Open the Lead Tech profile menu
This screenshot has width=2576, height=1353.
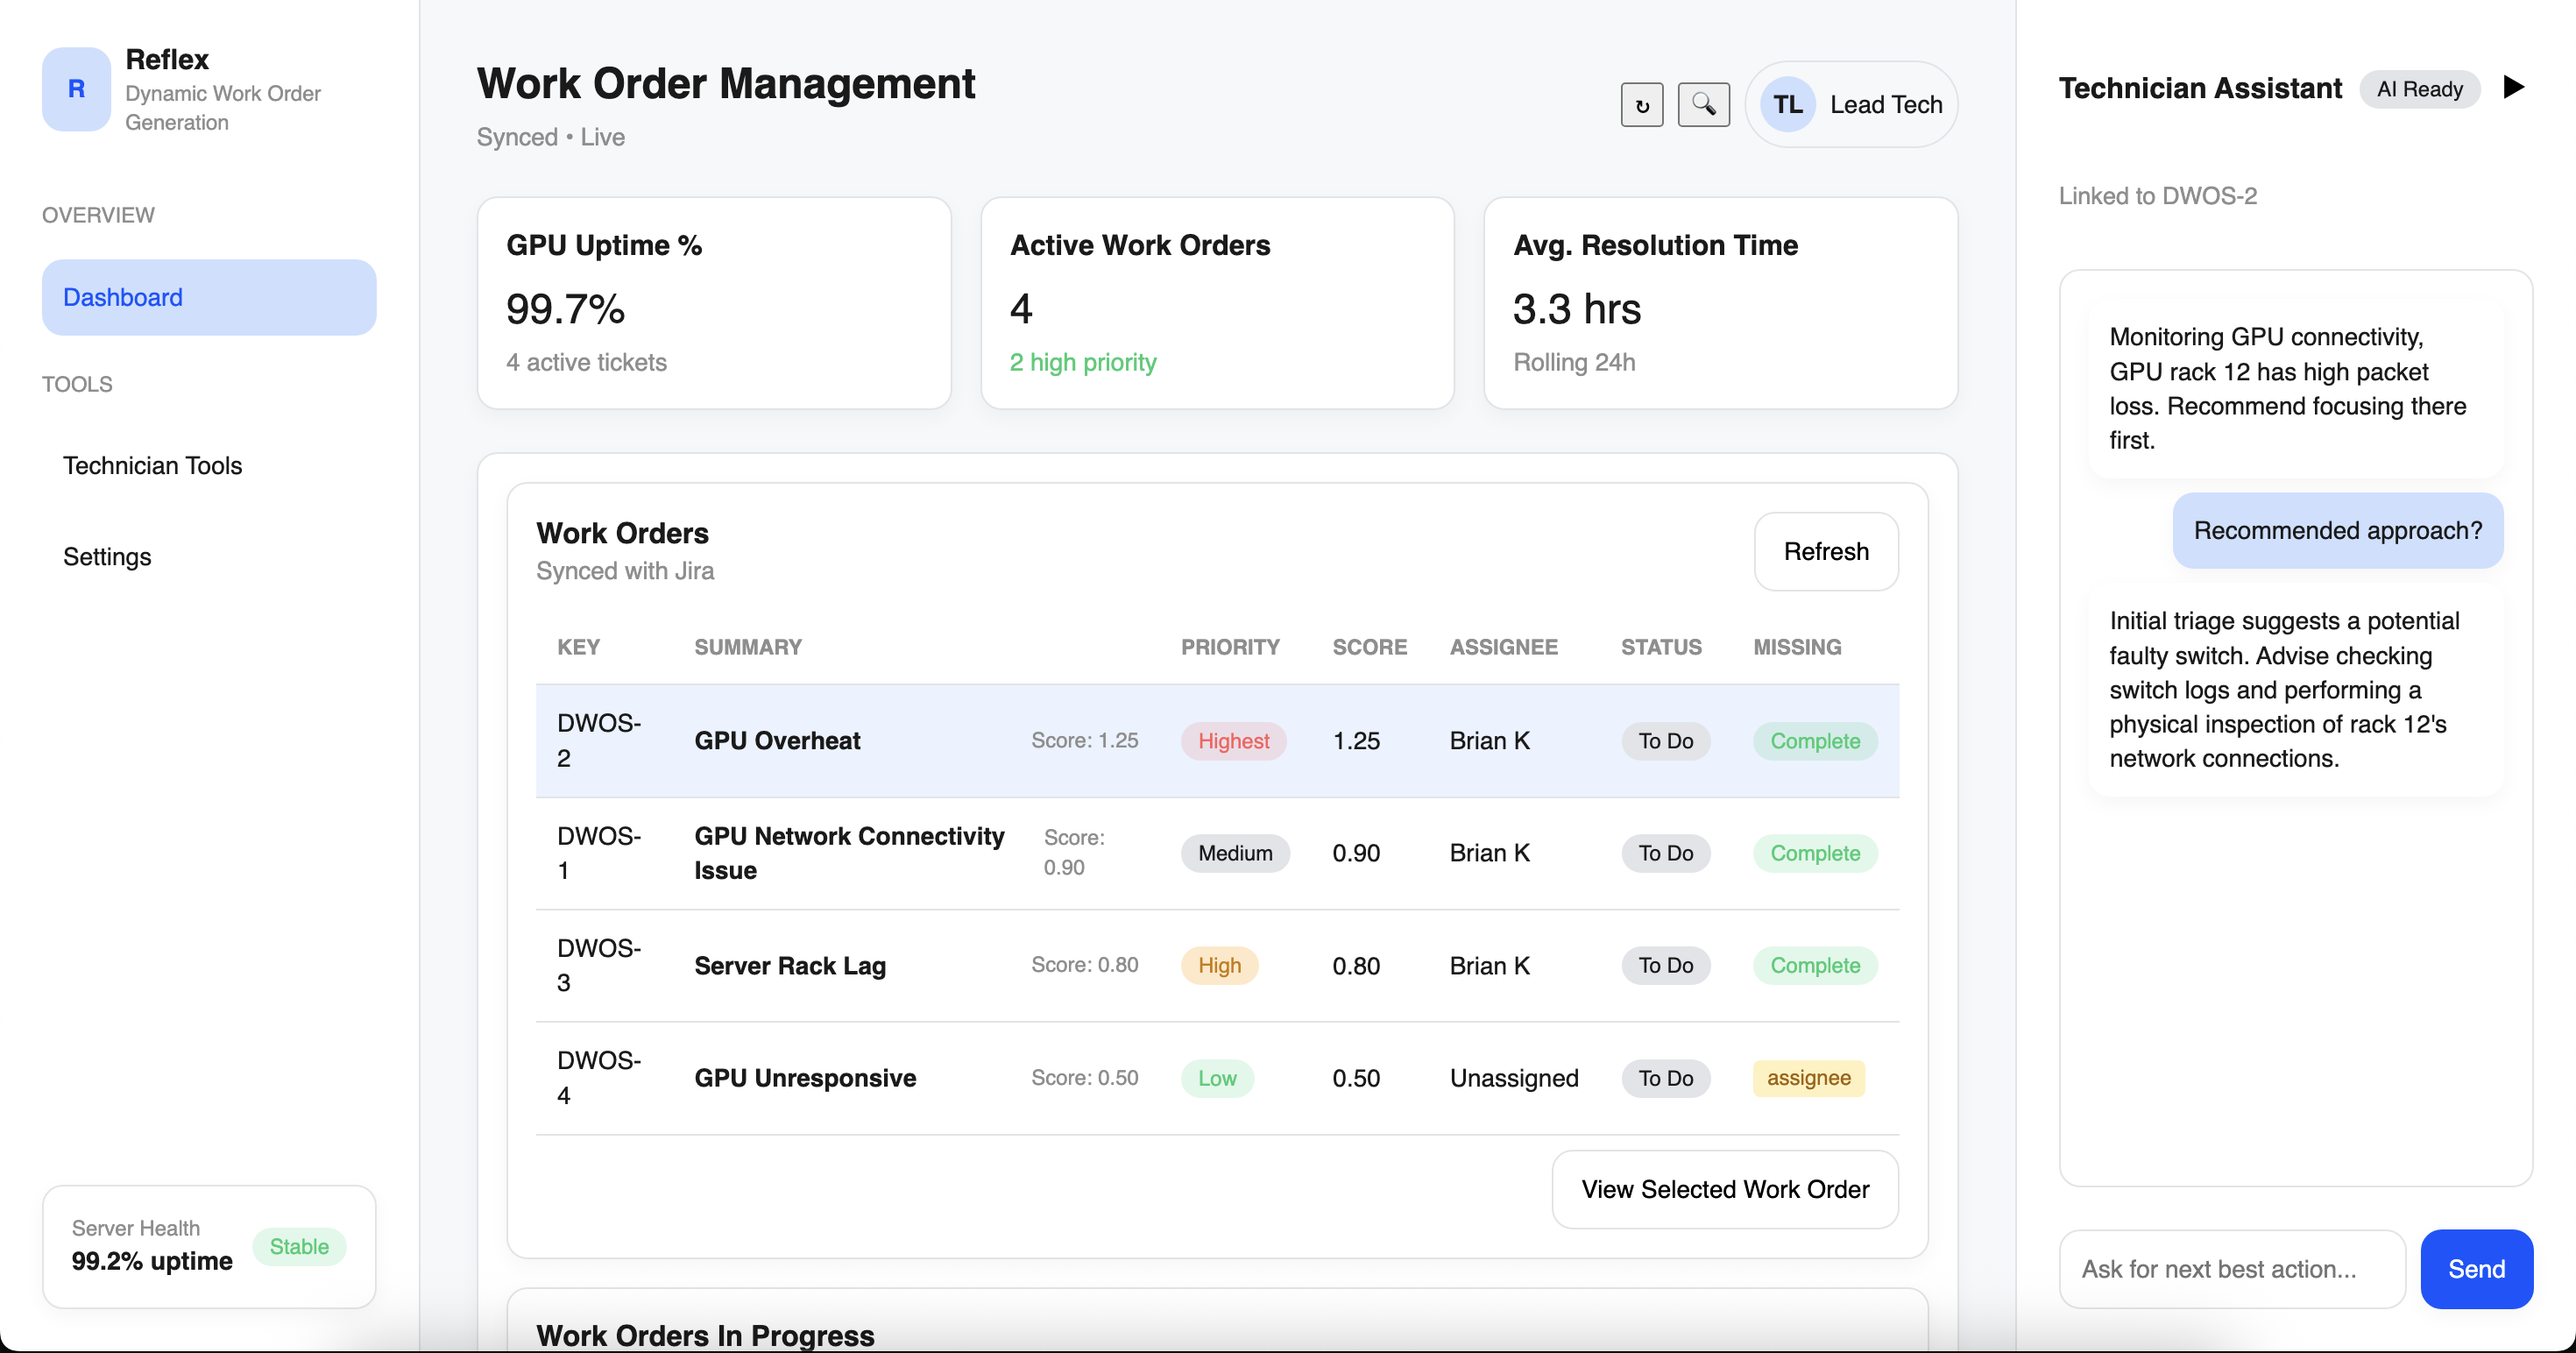(1885, 105)
